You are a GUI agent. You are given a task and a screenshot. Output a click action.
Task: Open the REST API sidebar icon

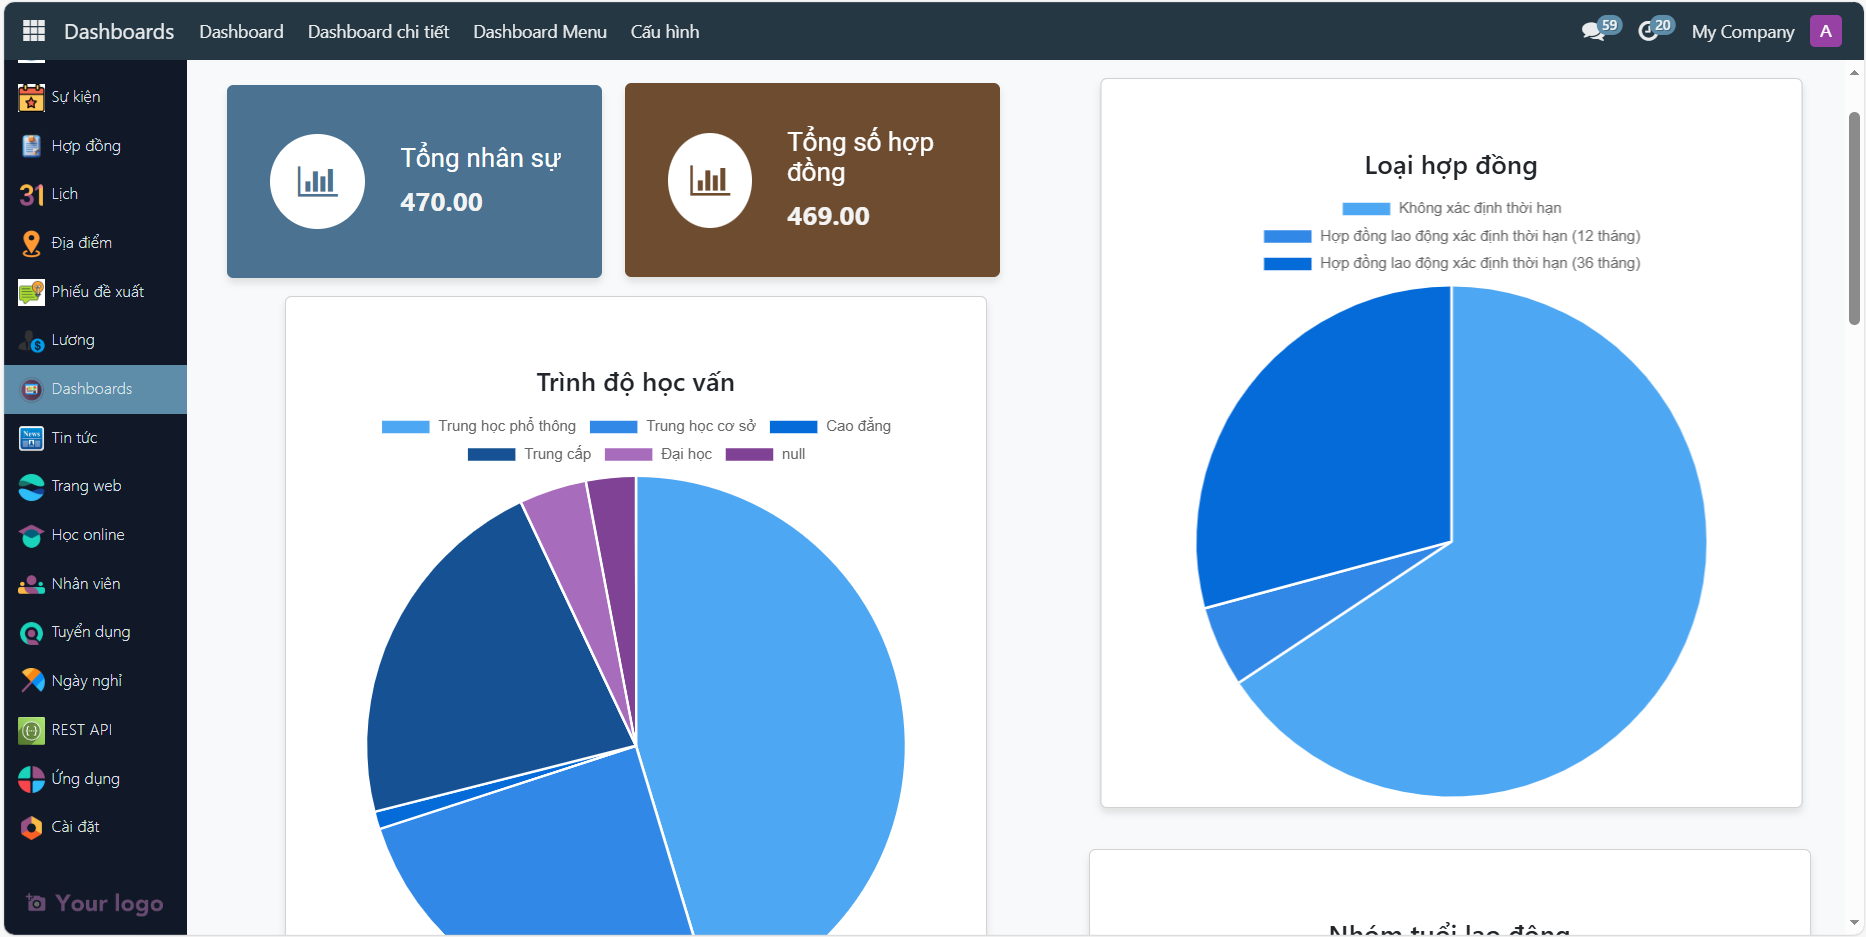(30, 729)
